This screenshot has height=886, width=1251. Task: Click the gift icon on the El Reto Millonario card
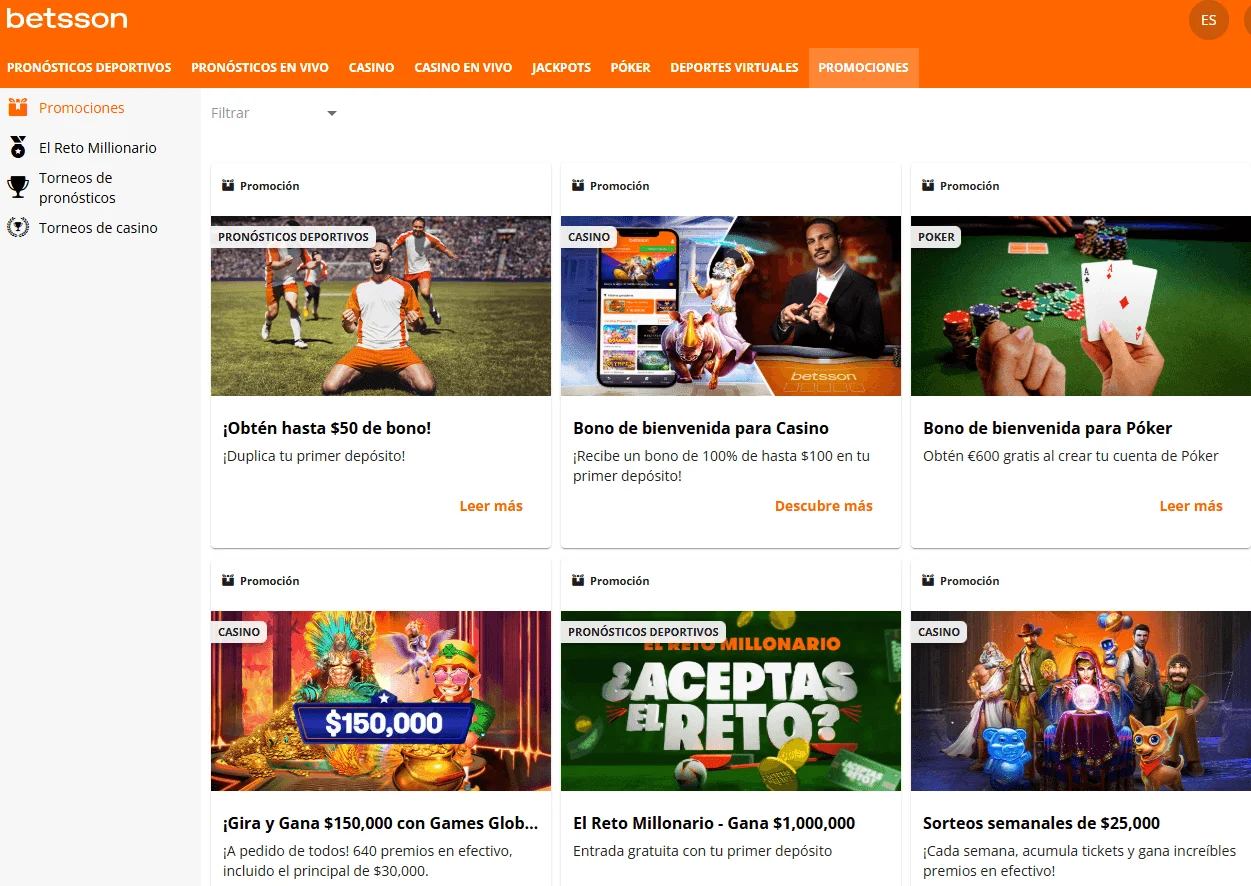[578, 580]
